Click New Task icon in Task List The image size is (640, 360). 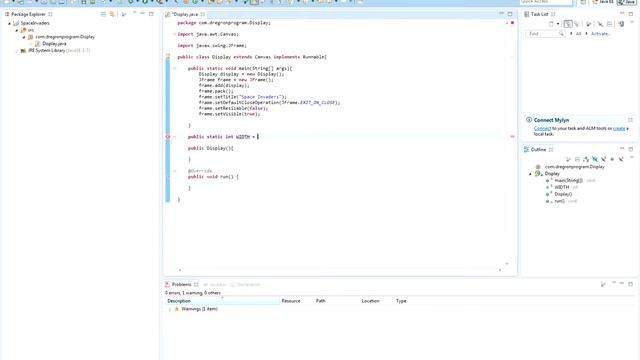pyautogui.click(x=551, y=24)
